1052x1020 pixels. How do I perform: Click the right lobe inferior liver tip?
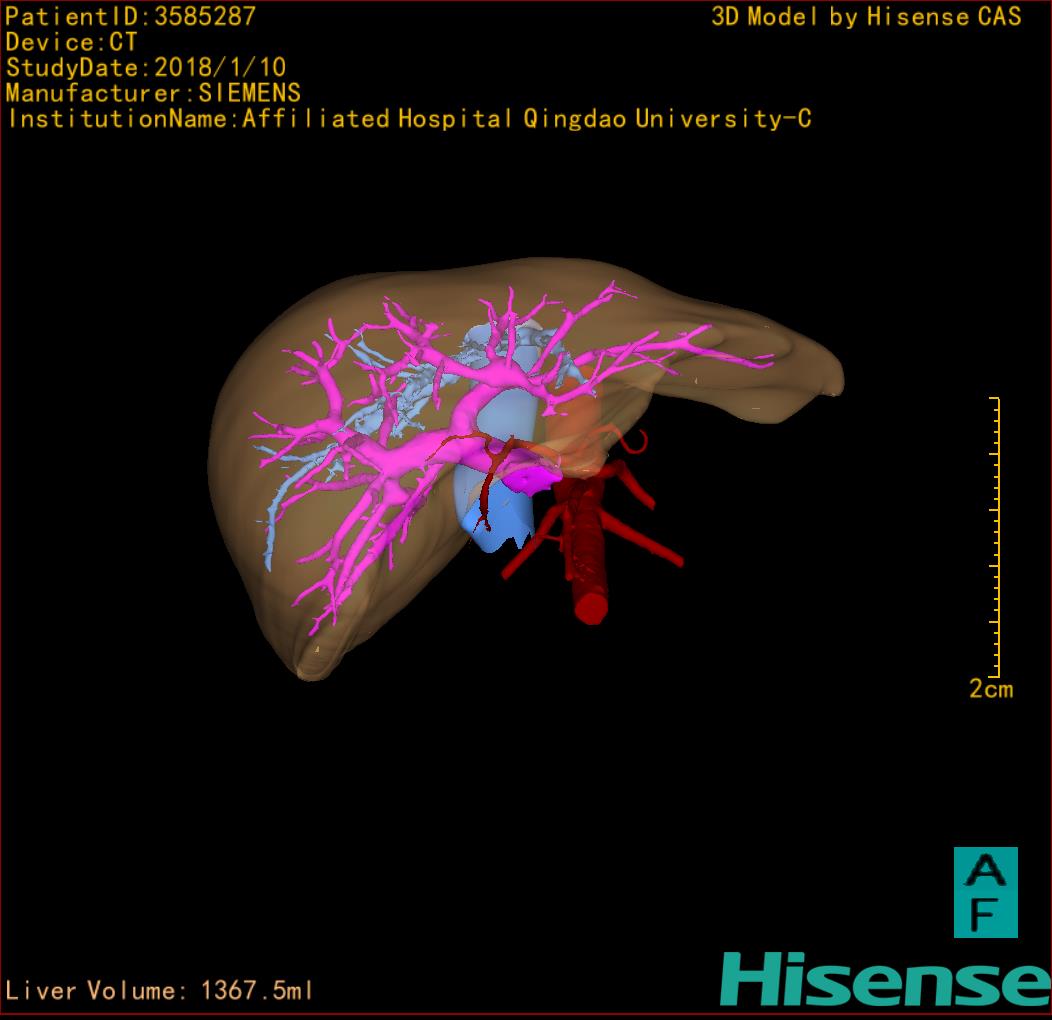[312, 665]
